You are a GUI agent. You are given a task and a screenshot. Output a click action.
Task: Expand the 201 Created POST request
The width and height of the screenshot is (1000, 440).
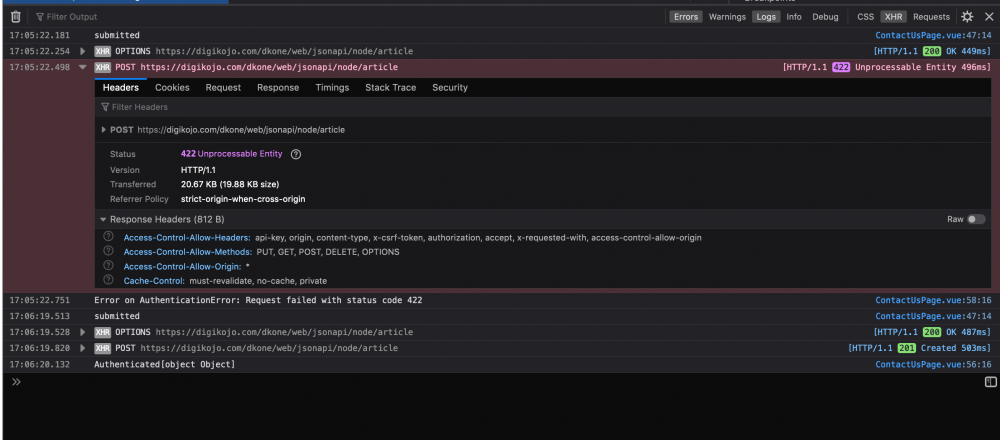point(82,348)
